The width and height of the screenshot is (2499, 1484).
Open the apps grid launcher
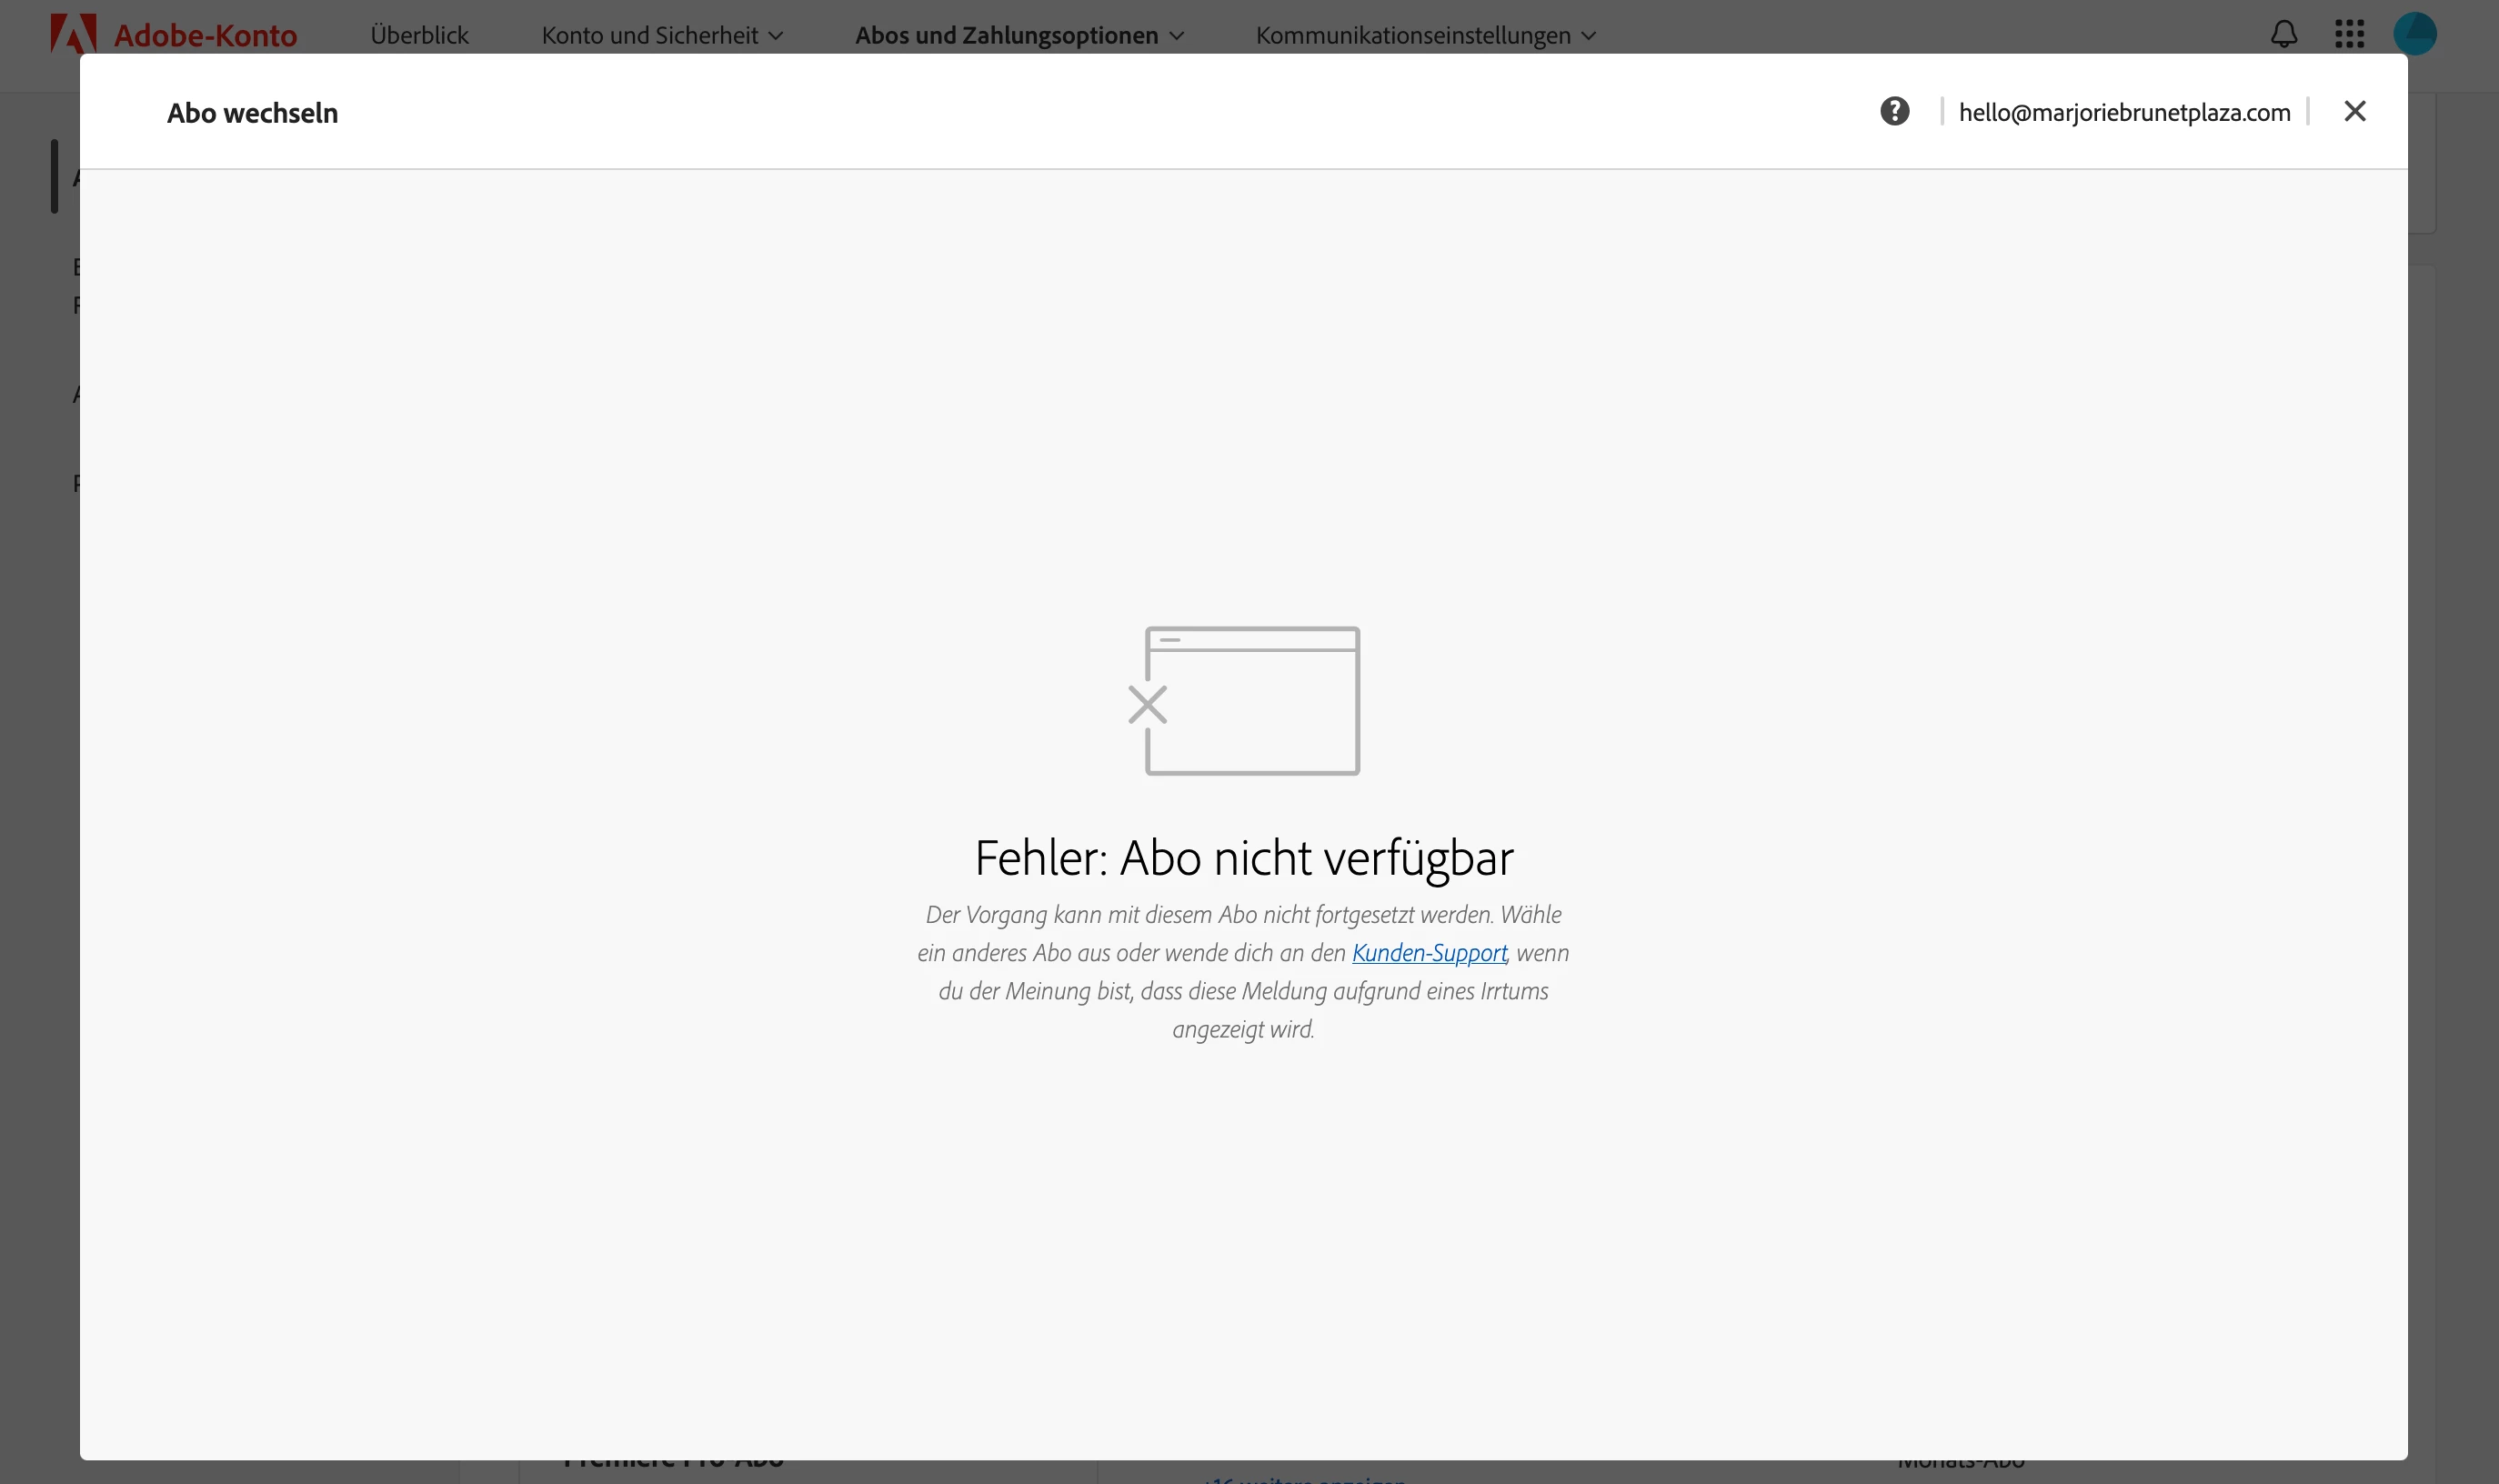click(x=2349, y=34)
